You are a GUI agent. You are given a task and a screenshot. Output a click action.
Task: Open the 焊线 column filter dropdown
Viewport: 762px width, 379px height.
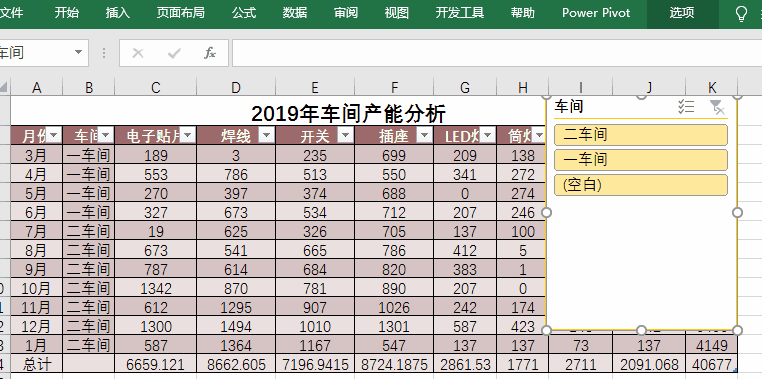(266, 135)
